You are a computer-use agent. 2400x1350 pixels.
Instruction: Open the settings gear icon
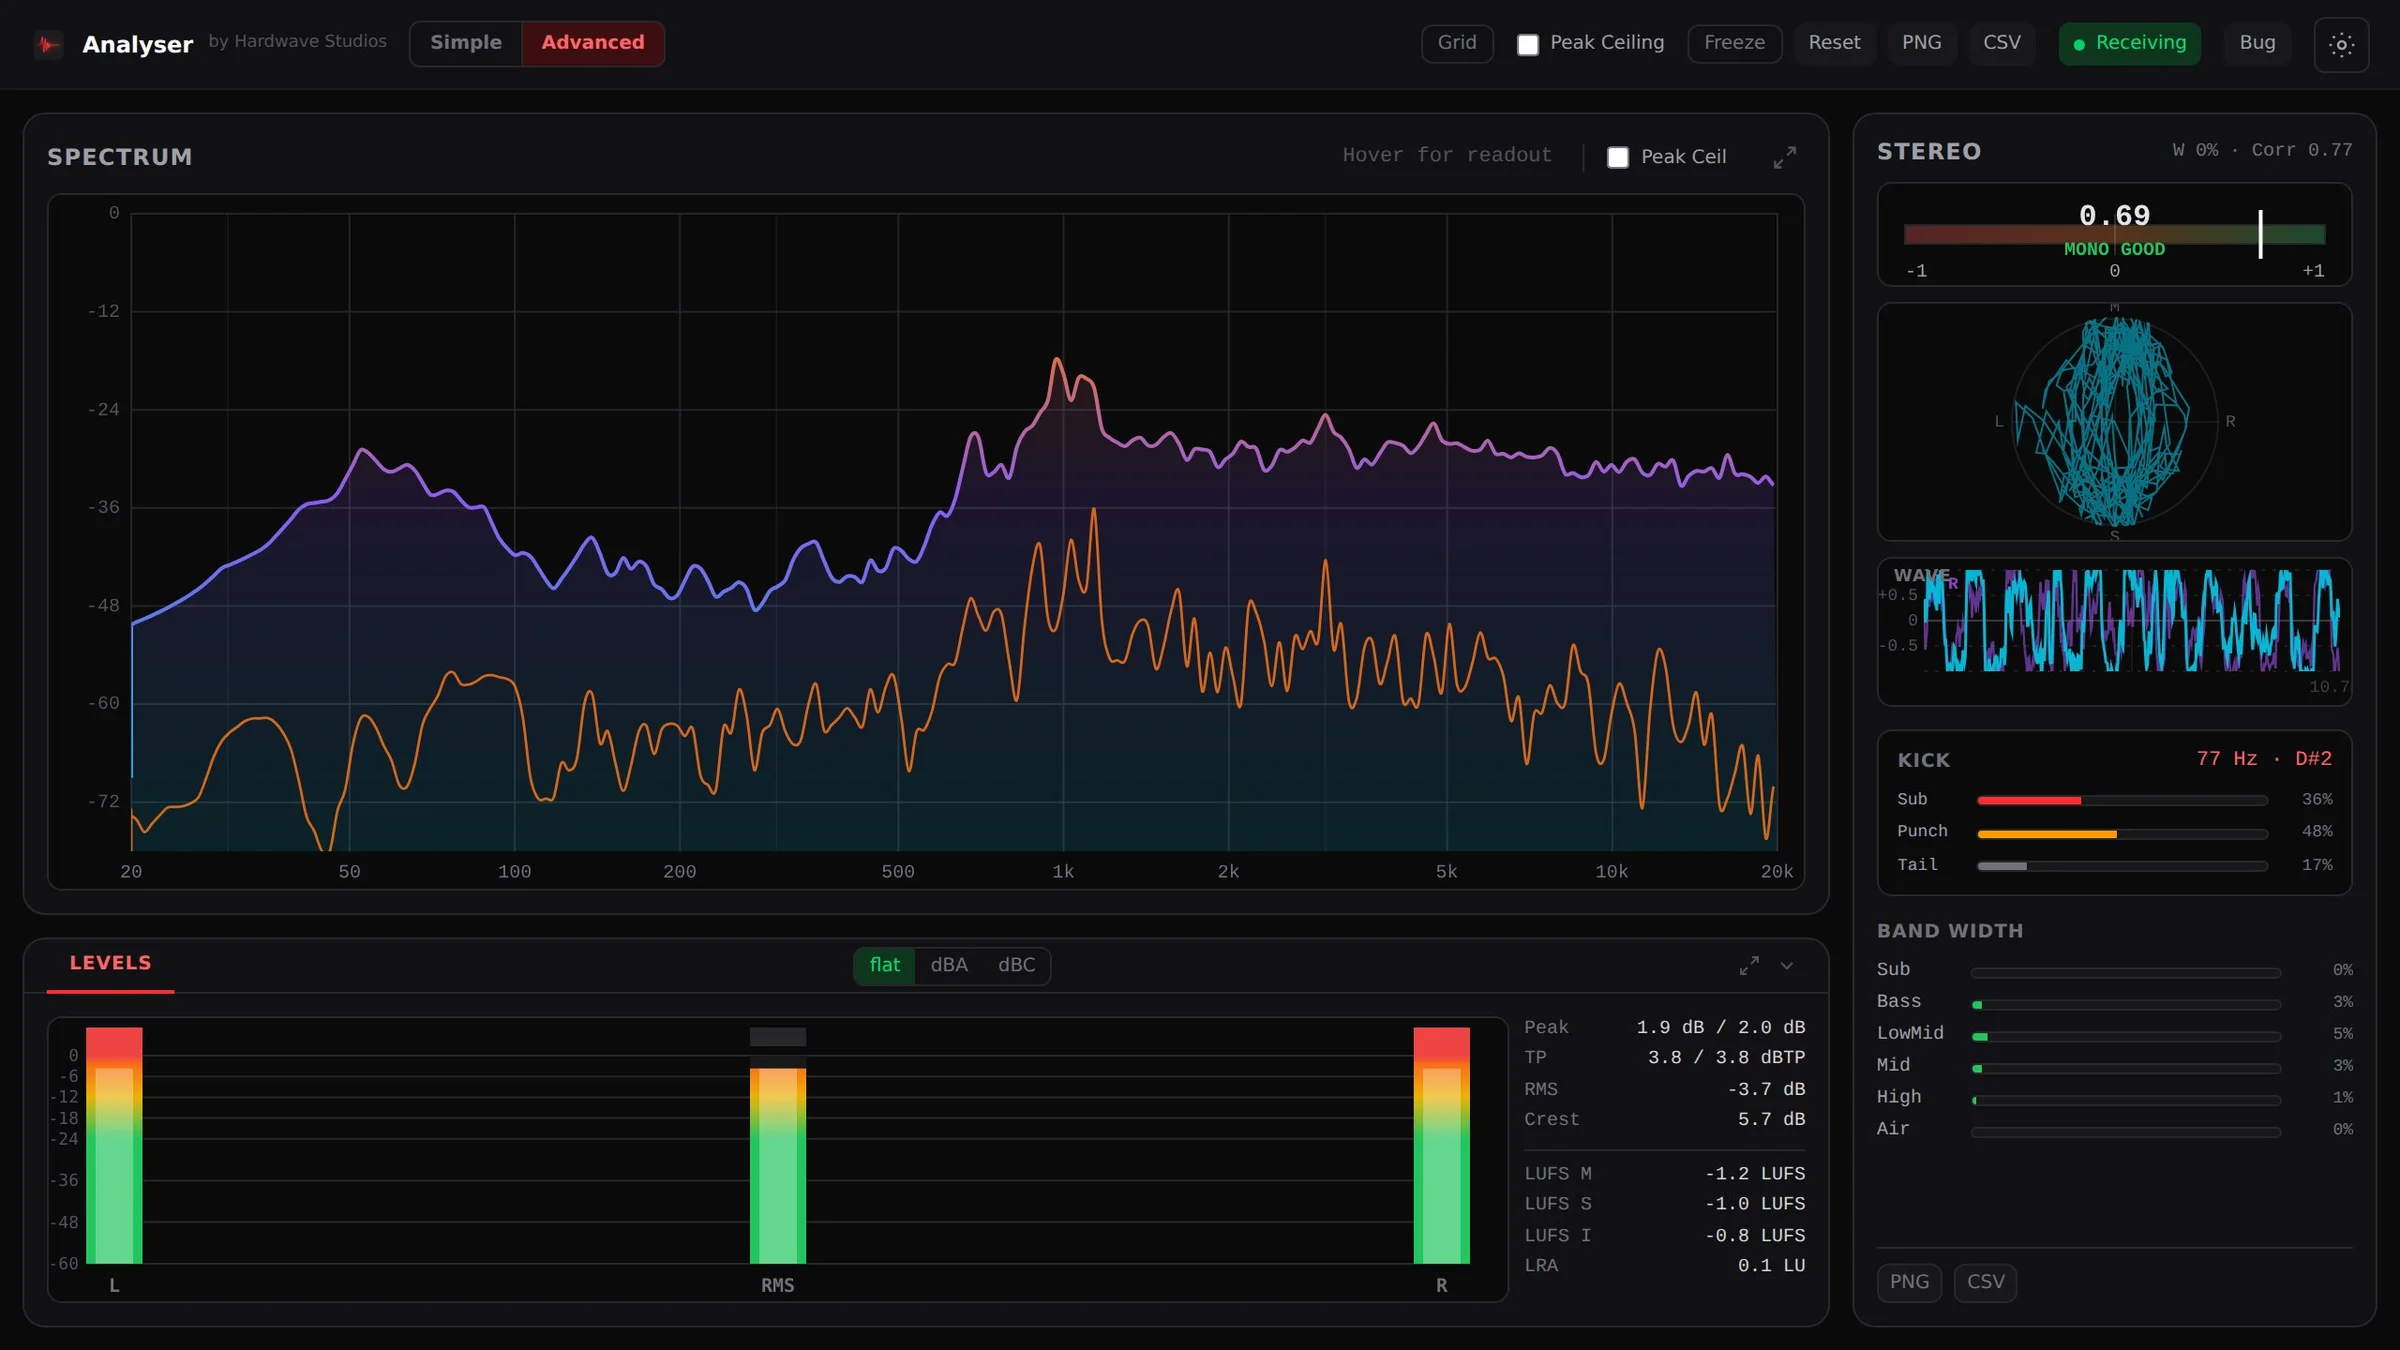point(2341,44)
